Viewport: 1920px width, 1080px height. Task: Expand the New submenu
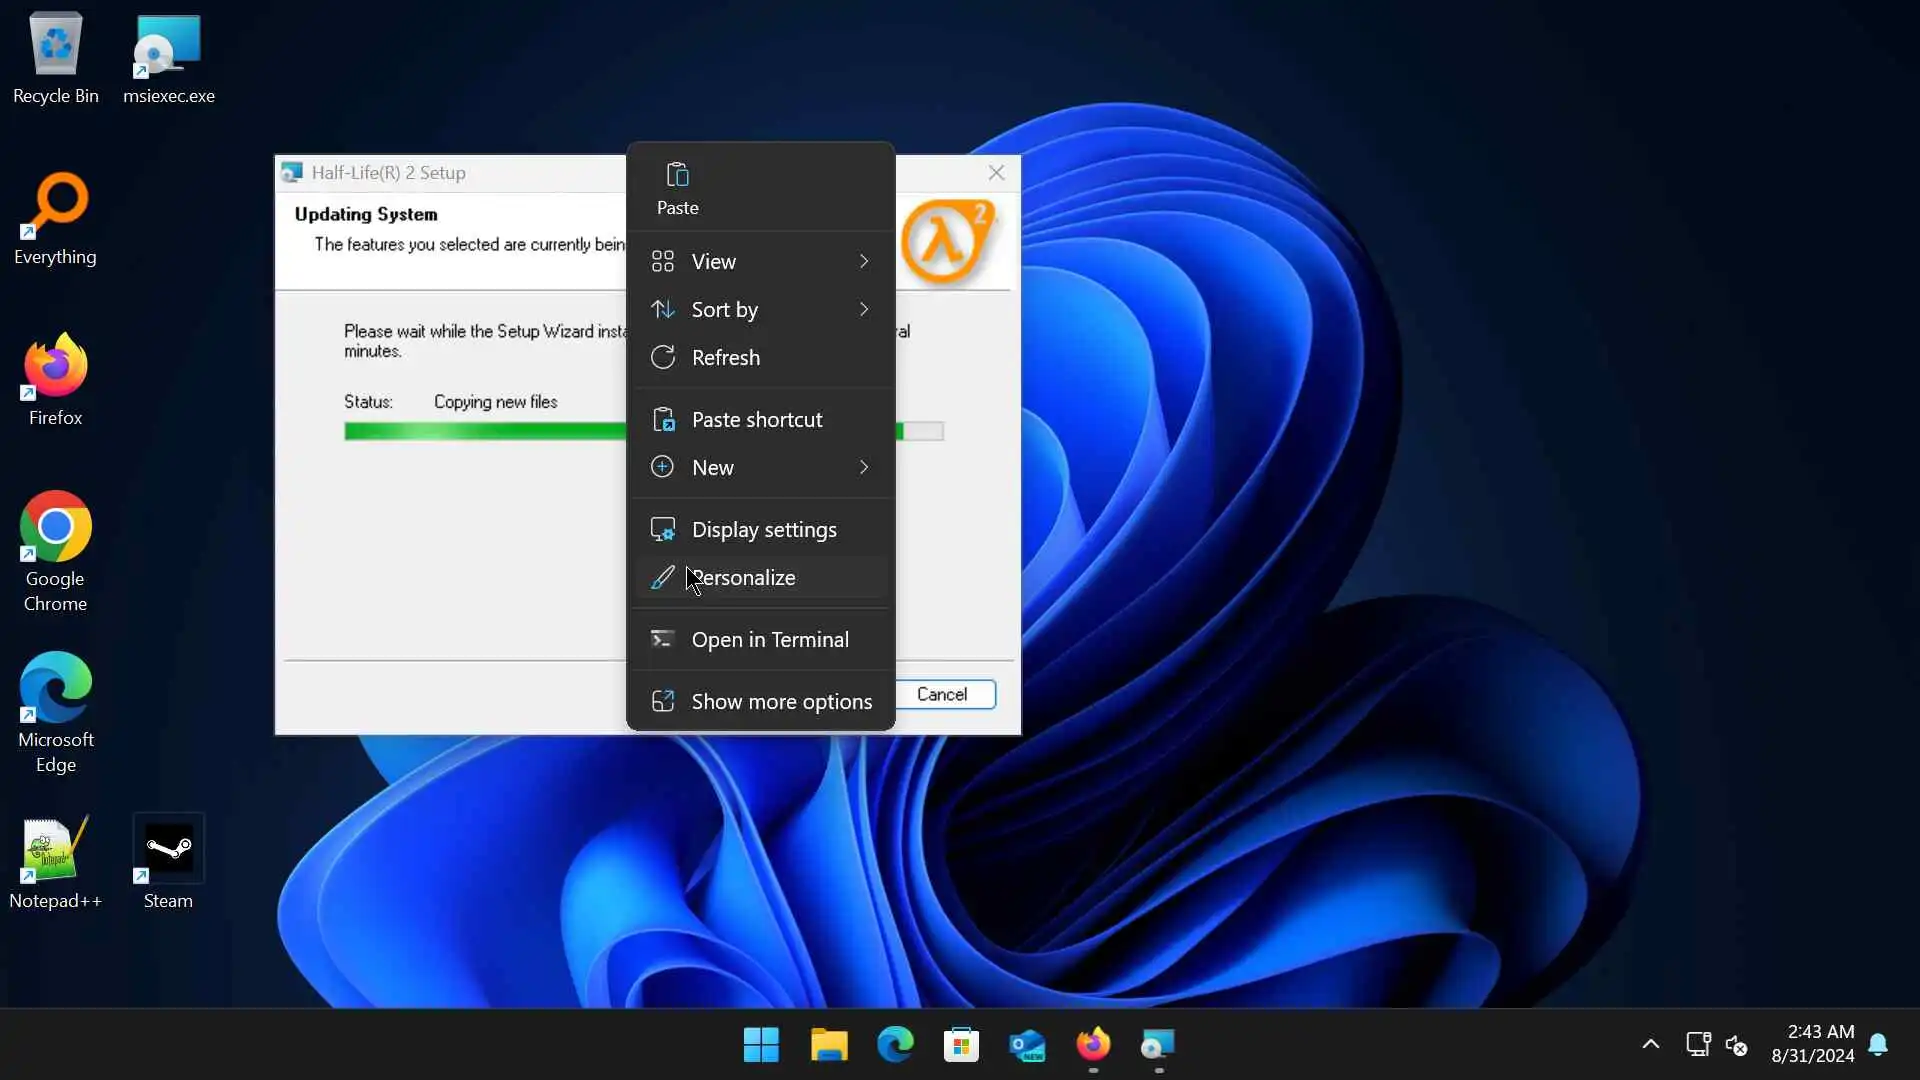pyautogui.click(x=760, y=467)
